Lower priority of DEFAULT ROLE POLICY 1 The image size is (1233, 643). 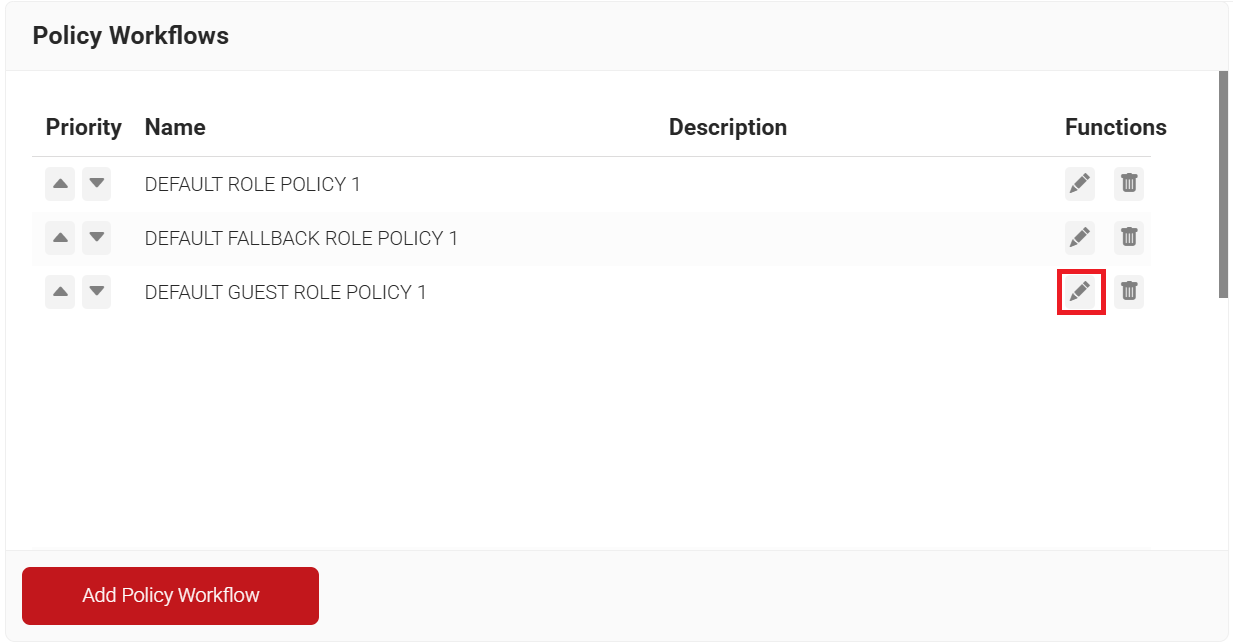point(96,184)
